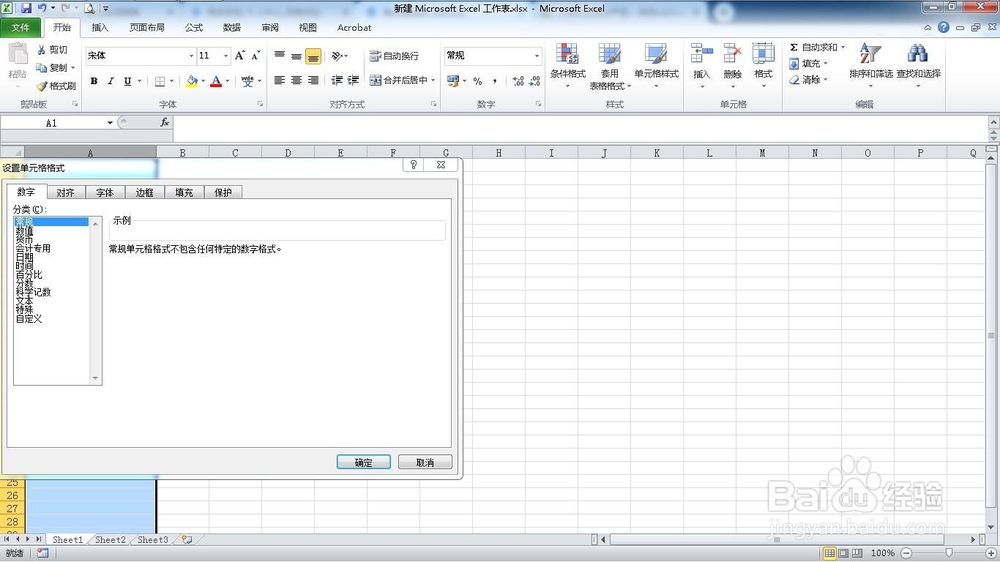
Task: Click the insert function fx button
Action: (165, 122)
